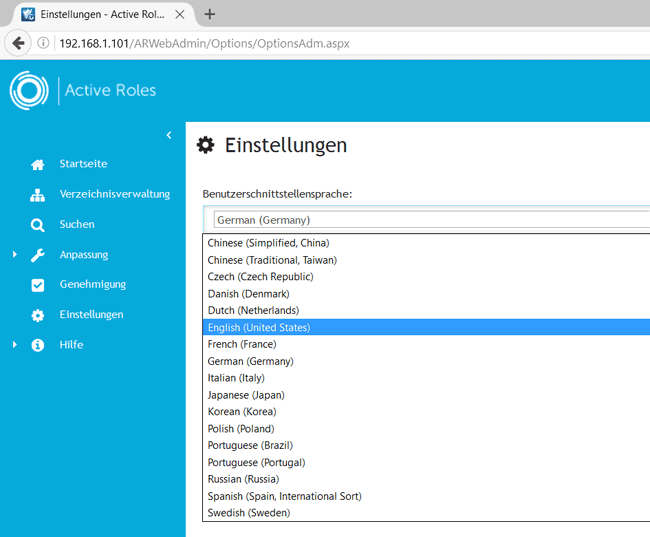The image size is (650, 537).
Task: Click the Active Roles logo icon
Action: [x=29, y=90]
